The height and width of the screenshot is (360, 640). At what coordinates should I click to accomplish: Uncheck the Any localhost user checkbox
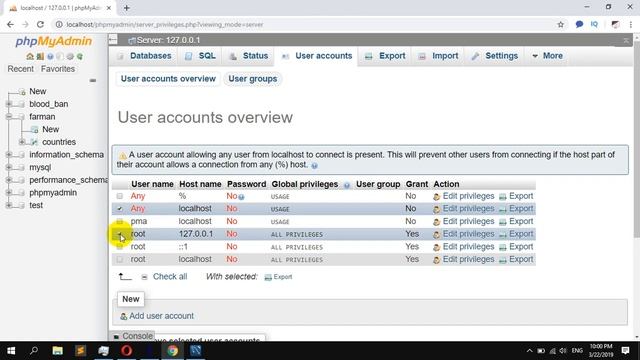[120, 209]
